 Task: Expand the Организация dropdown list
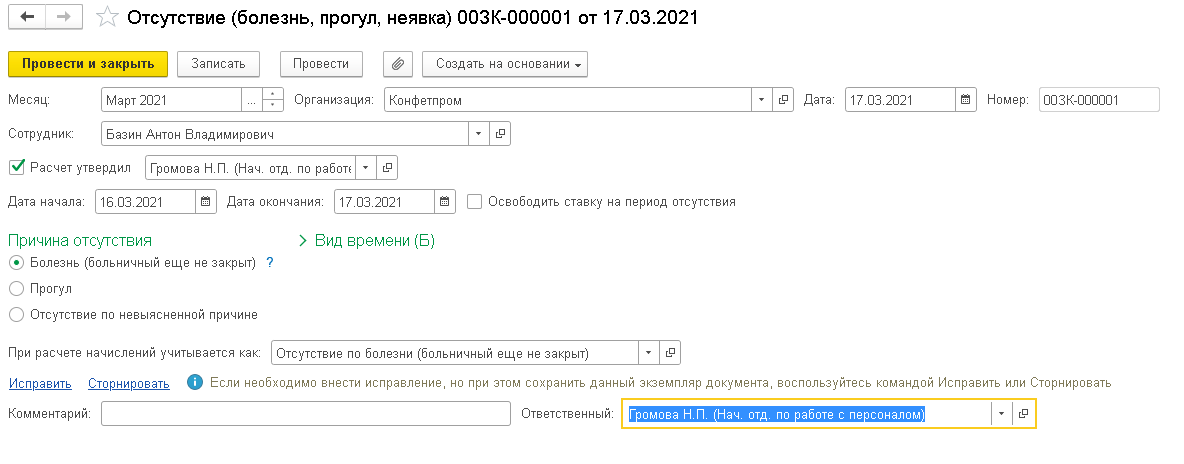point(761,100)
